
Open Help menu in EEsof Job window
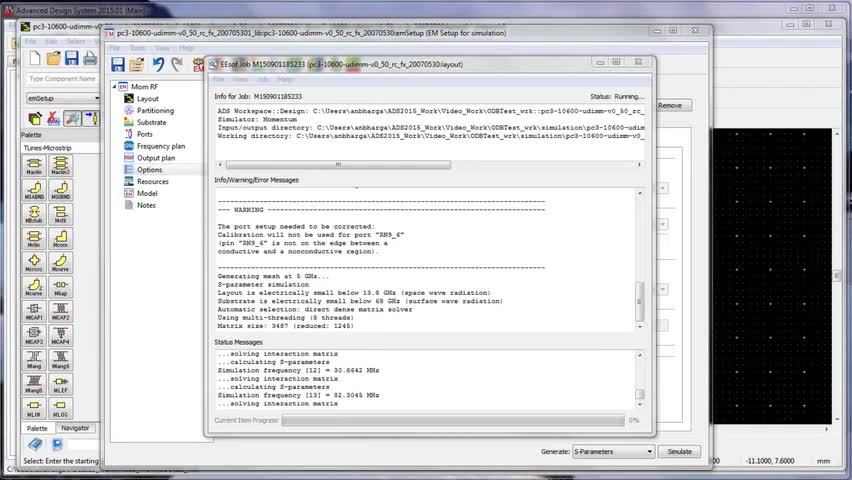click(x=285, y=79)
